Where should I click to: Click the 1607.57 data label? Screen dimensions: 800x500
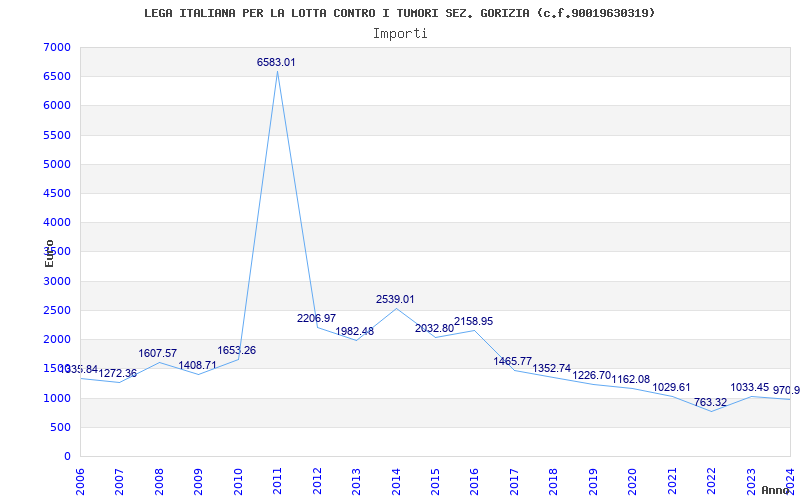coord(158,354)
